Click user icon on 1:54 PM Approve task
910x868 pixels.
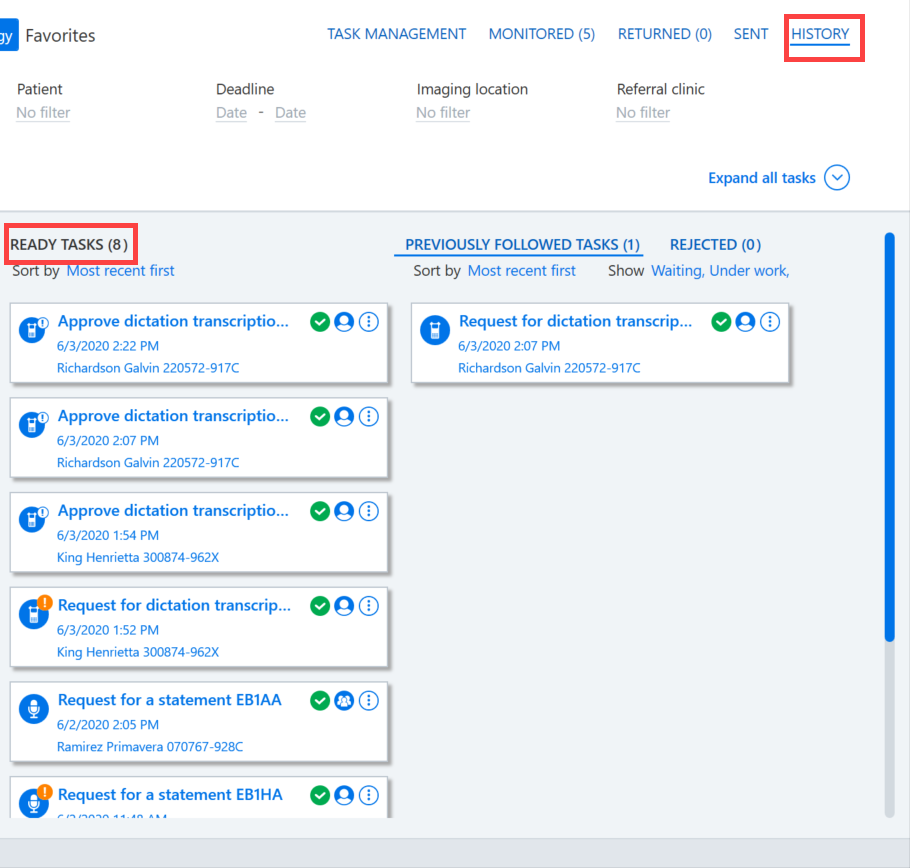(x=344, y=511)
